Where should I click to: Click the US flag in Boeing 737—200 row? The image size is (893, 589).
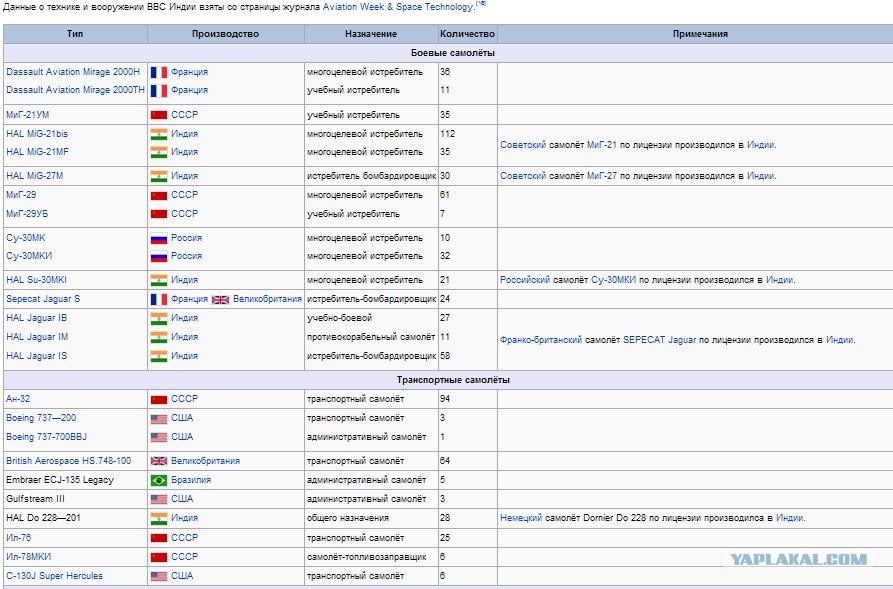click(159, 419)
